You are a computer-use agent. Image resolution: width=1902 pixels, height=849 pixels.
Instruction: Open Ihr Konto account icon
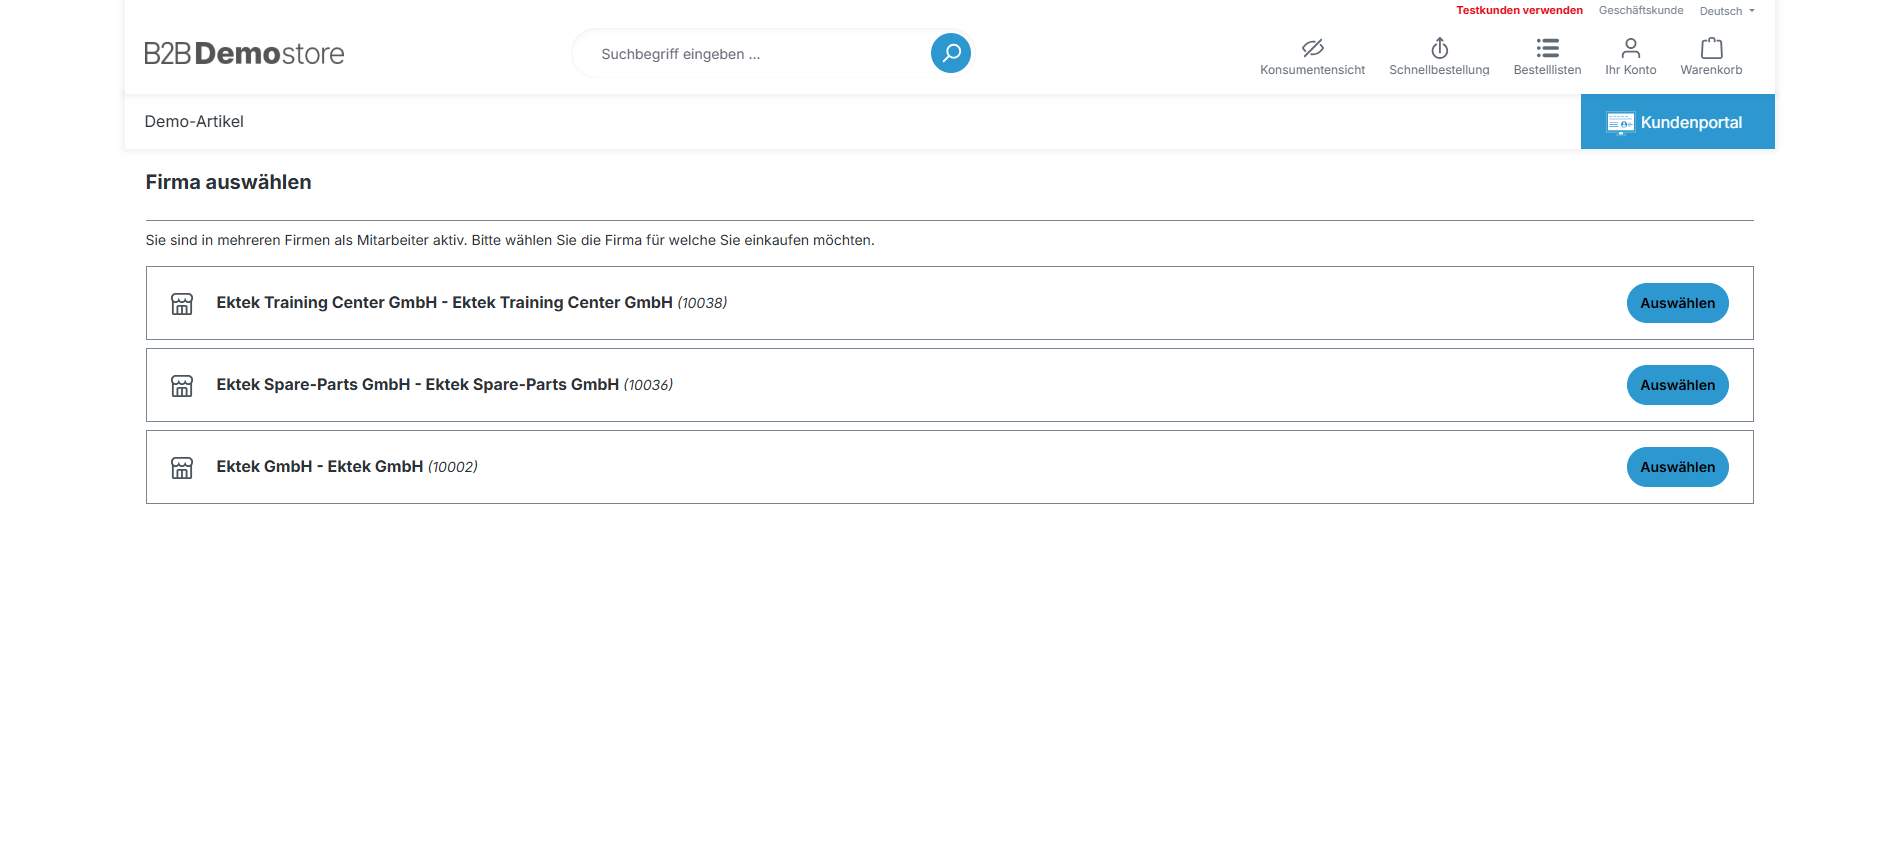pos(1630,48)
